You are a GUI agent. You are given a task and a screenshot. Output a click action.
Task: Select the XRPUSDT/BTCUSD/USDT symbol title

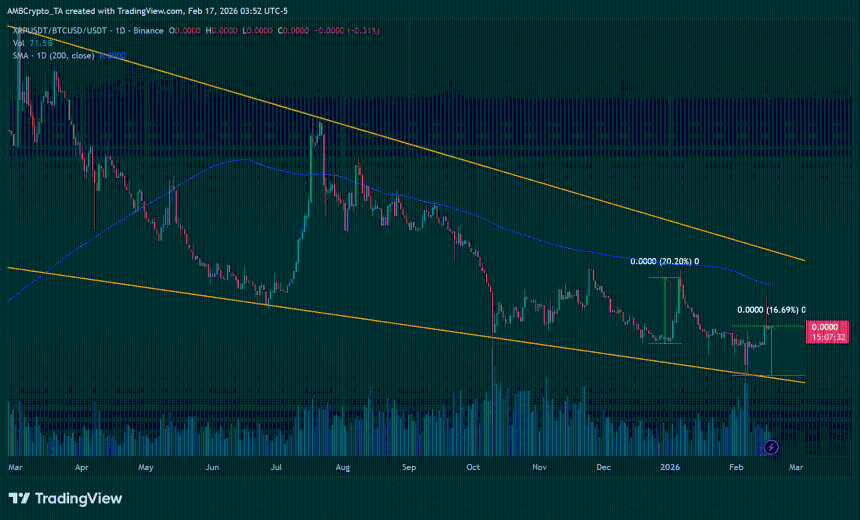(60, 31)
